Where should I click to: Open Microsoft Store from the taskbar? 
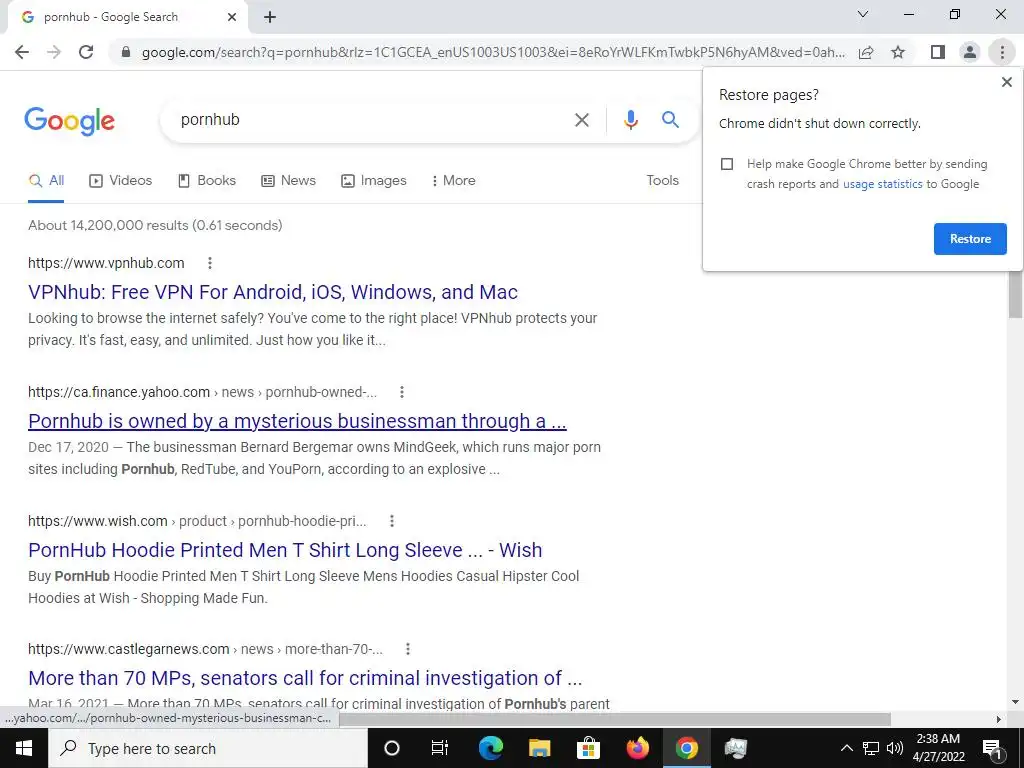[588, 748]
